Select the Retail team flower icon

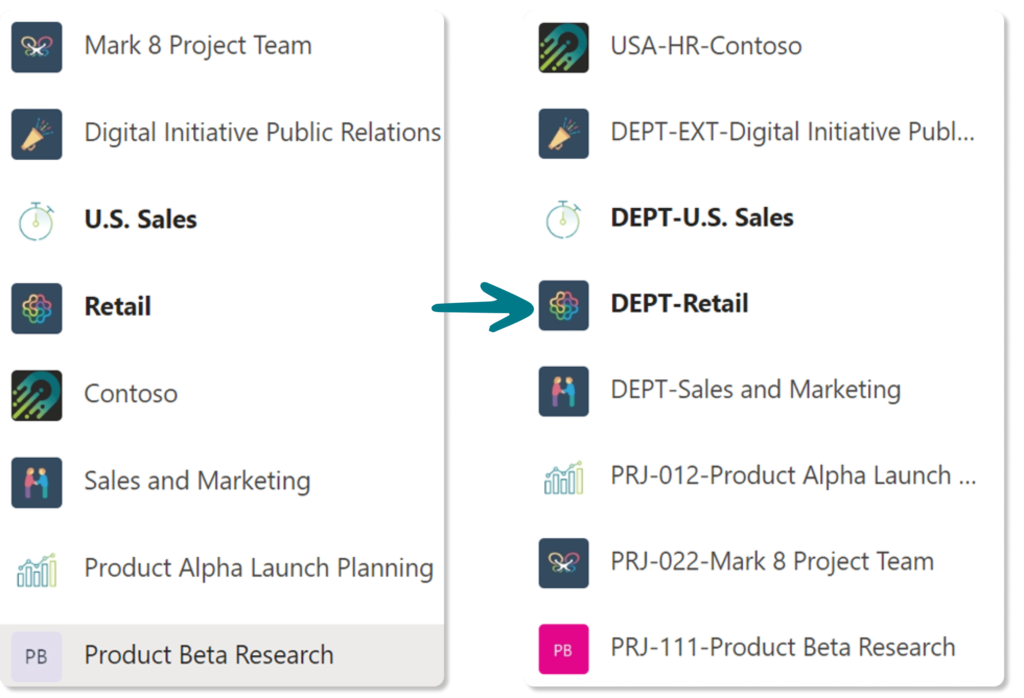(36, 306)
